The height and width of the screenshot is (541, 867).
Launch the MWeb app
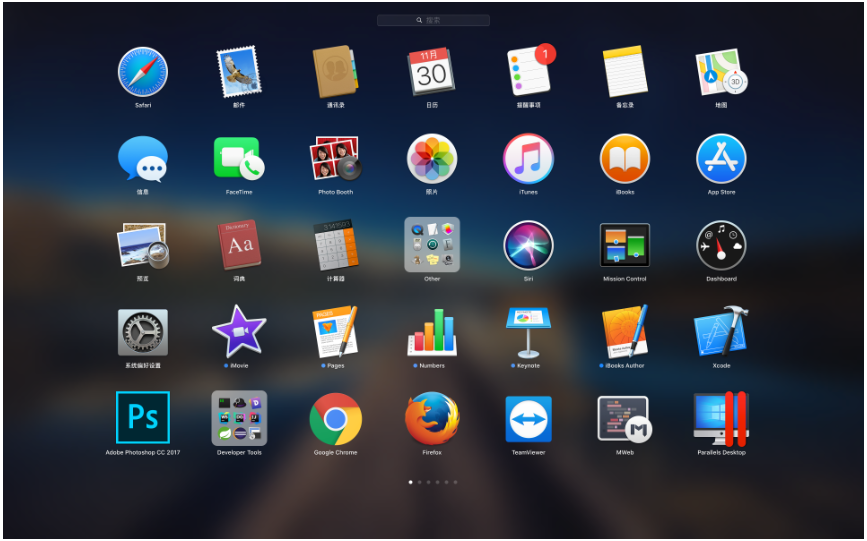click(625, 419)
